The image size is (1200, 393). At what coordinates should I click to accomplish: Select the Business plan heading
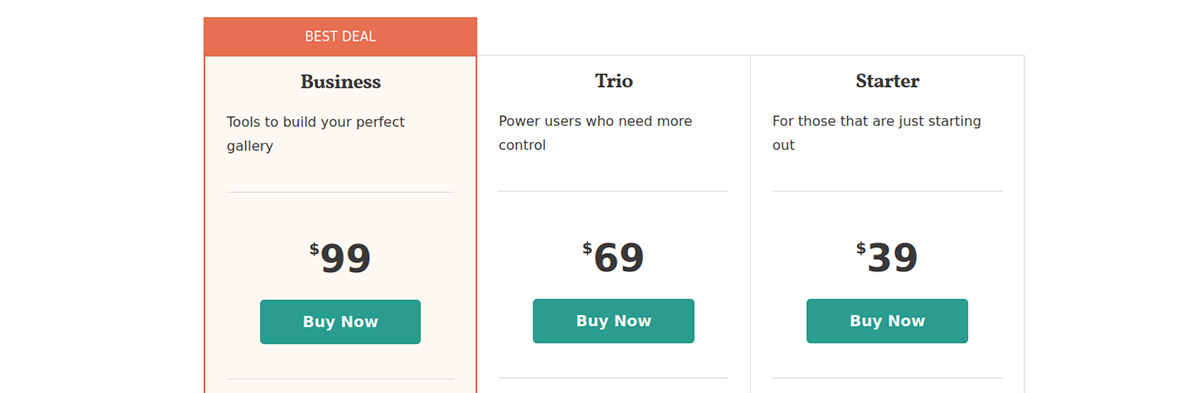coord(340,82)
